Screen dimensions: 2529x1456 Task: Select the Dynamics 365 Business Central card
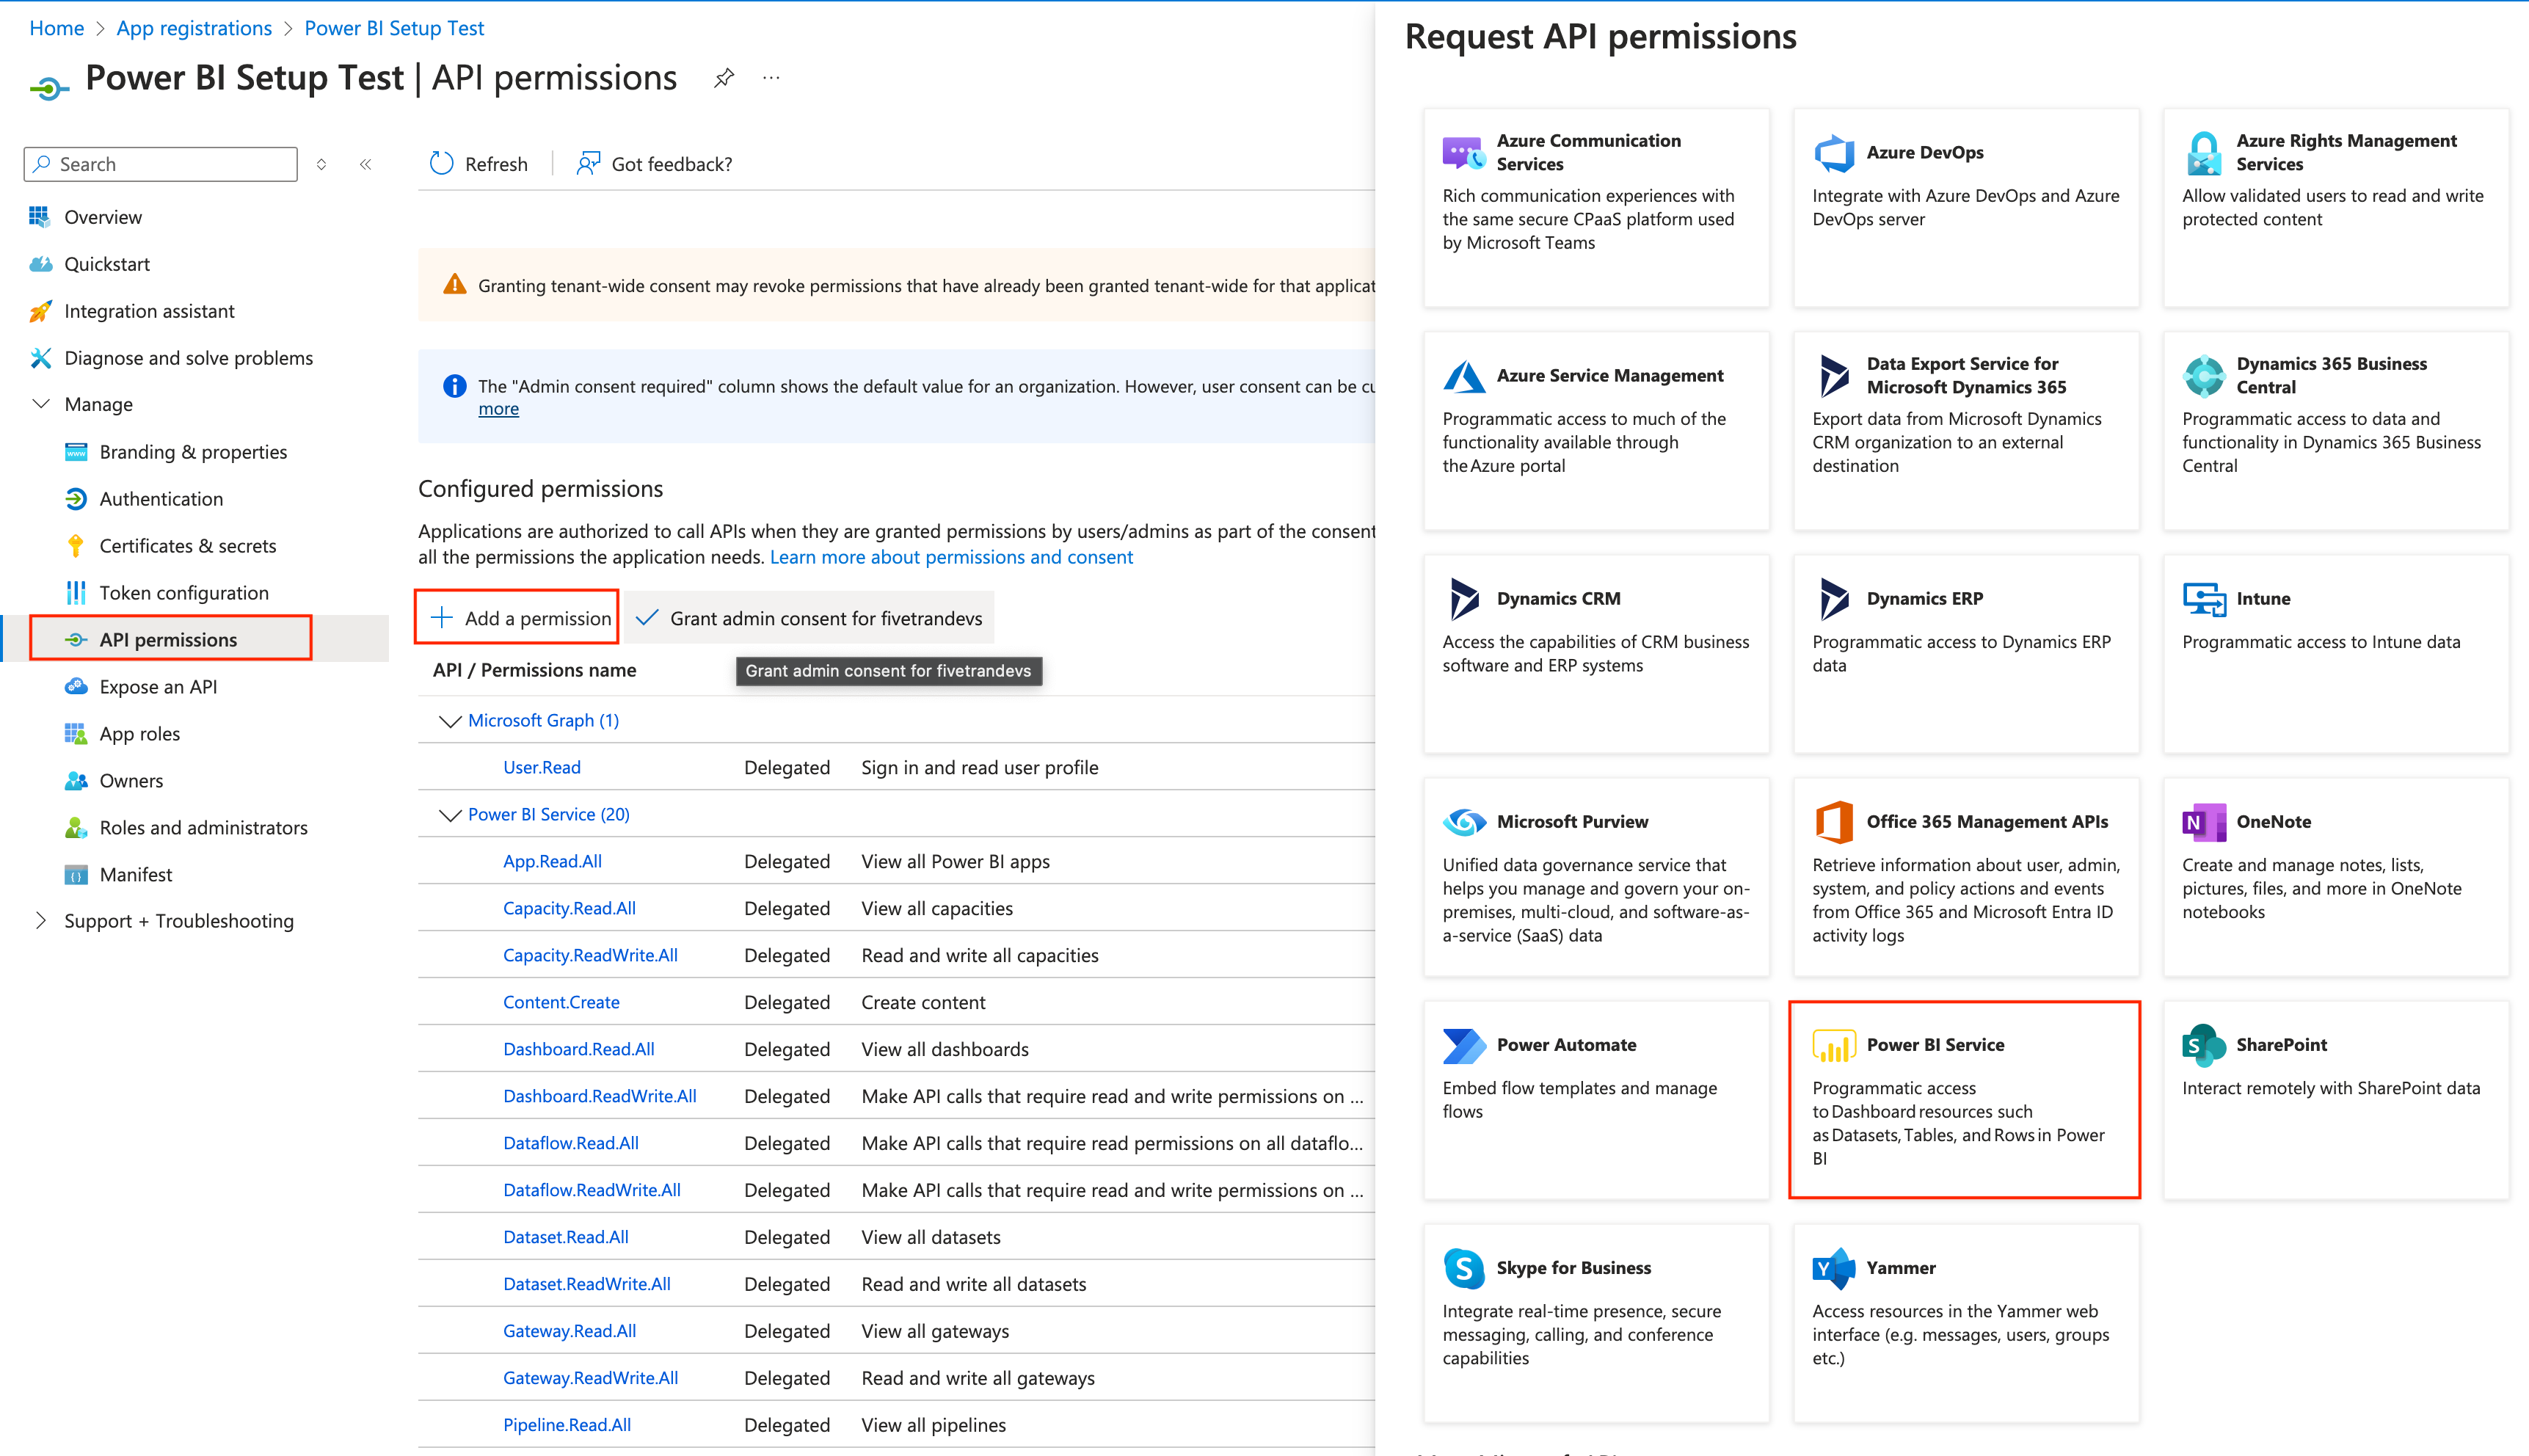pyautogui.click(x=2336, y=431)
